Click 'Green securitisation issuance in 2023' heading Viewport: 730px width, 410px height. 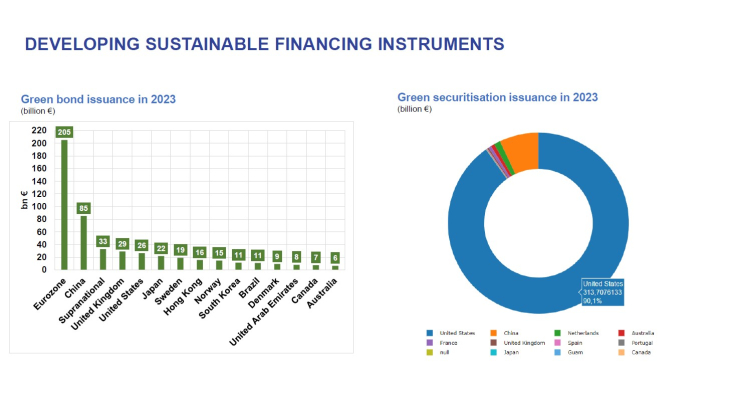tap(497, 97)
